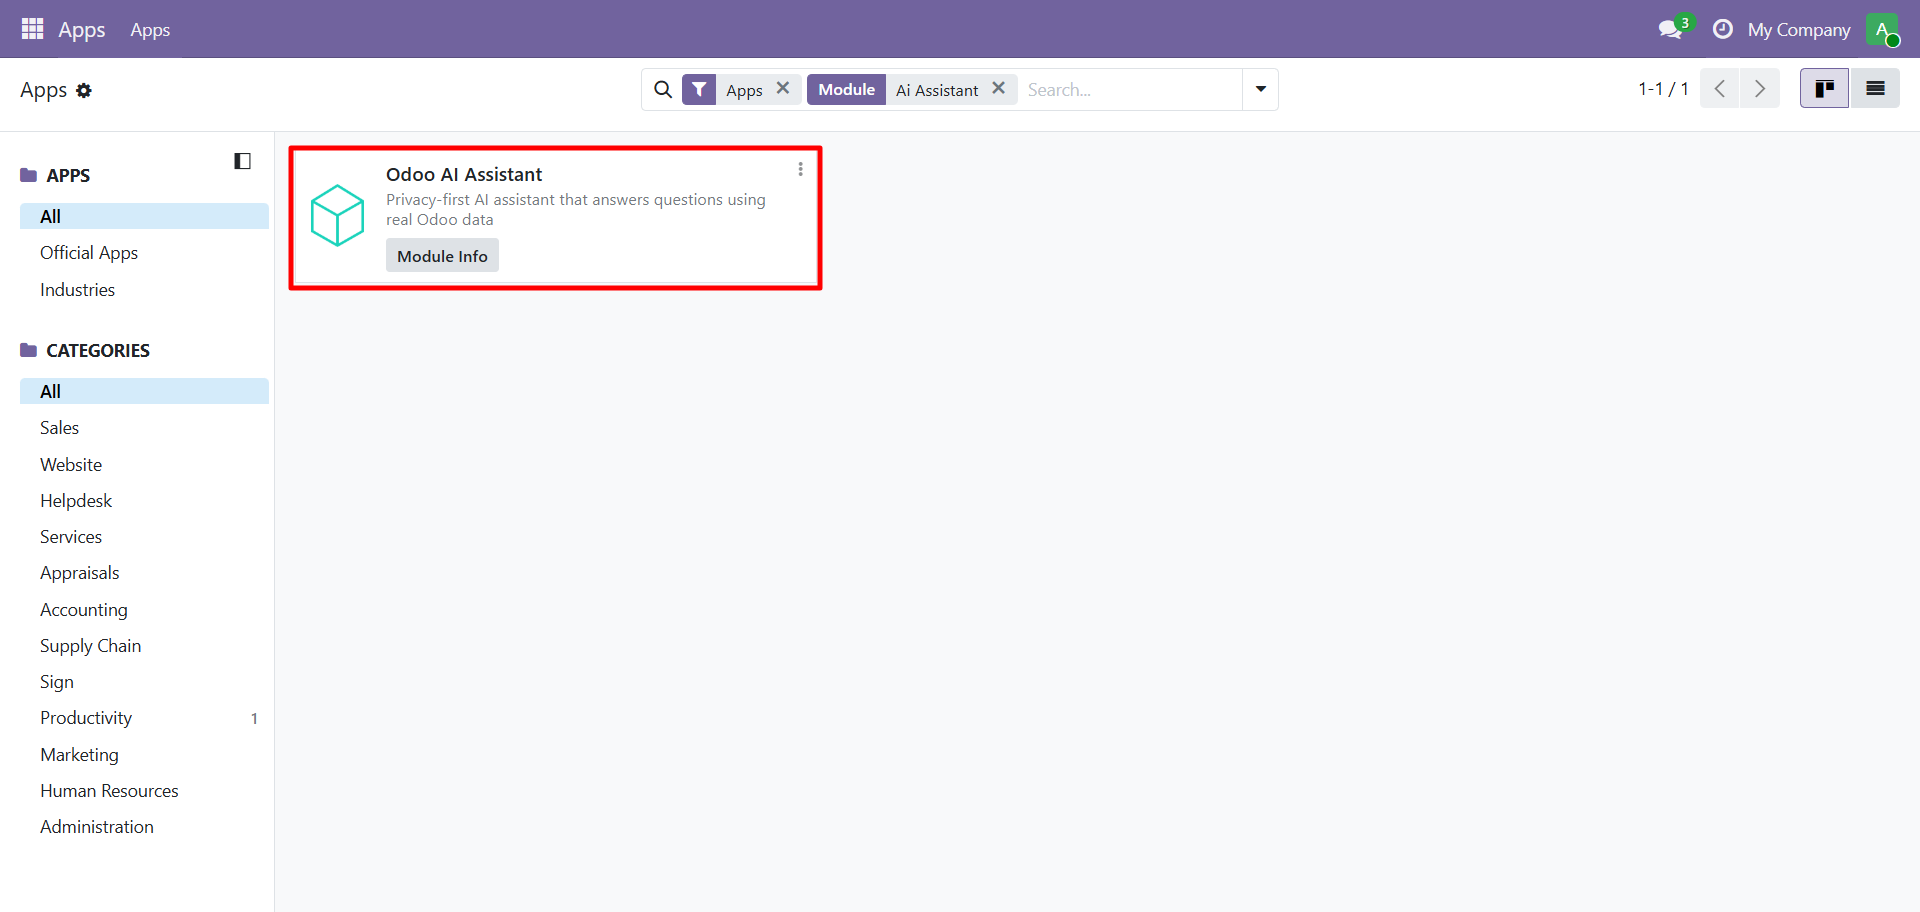Switch to Kanban view
The width and height of the screenshot is (1920, 912).
[x=1824, y=89]
